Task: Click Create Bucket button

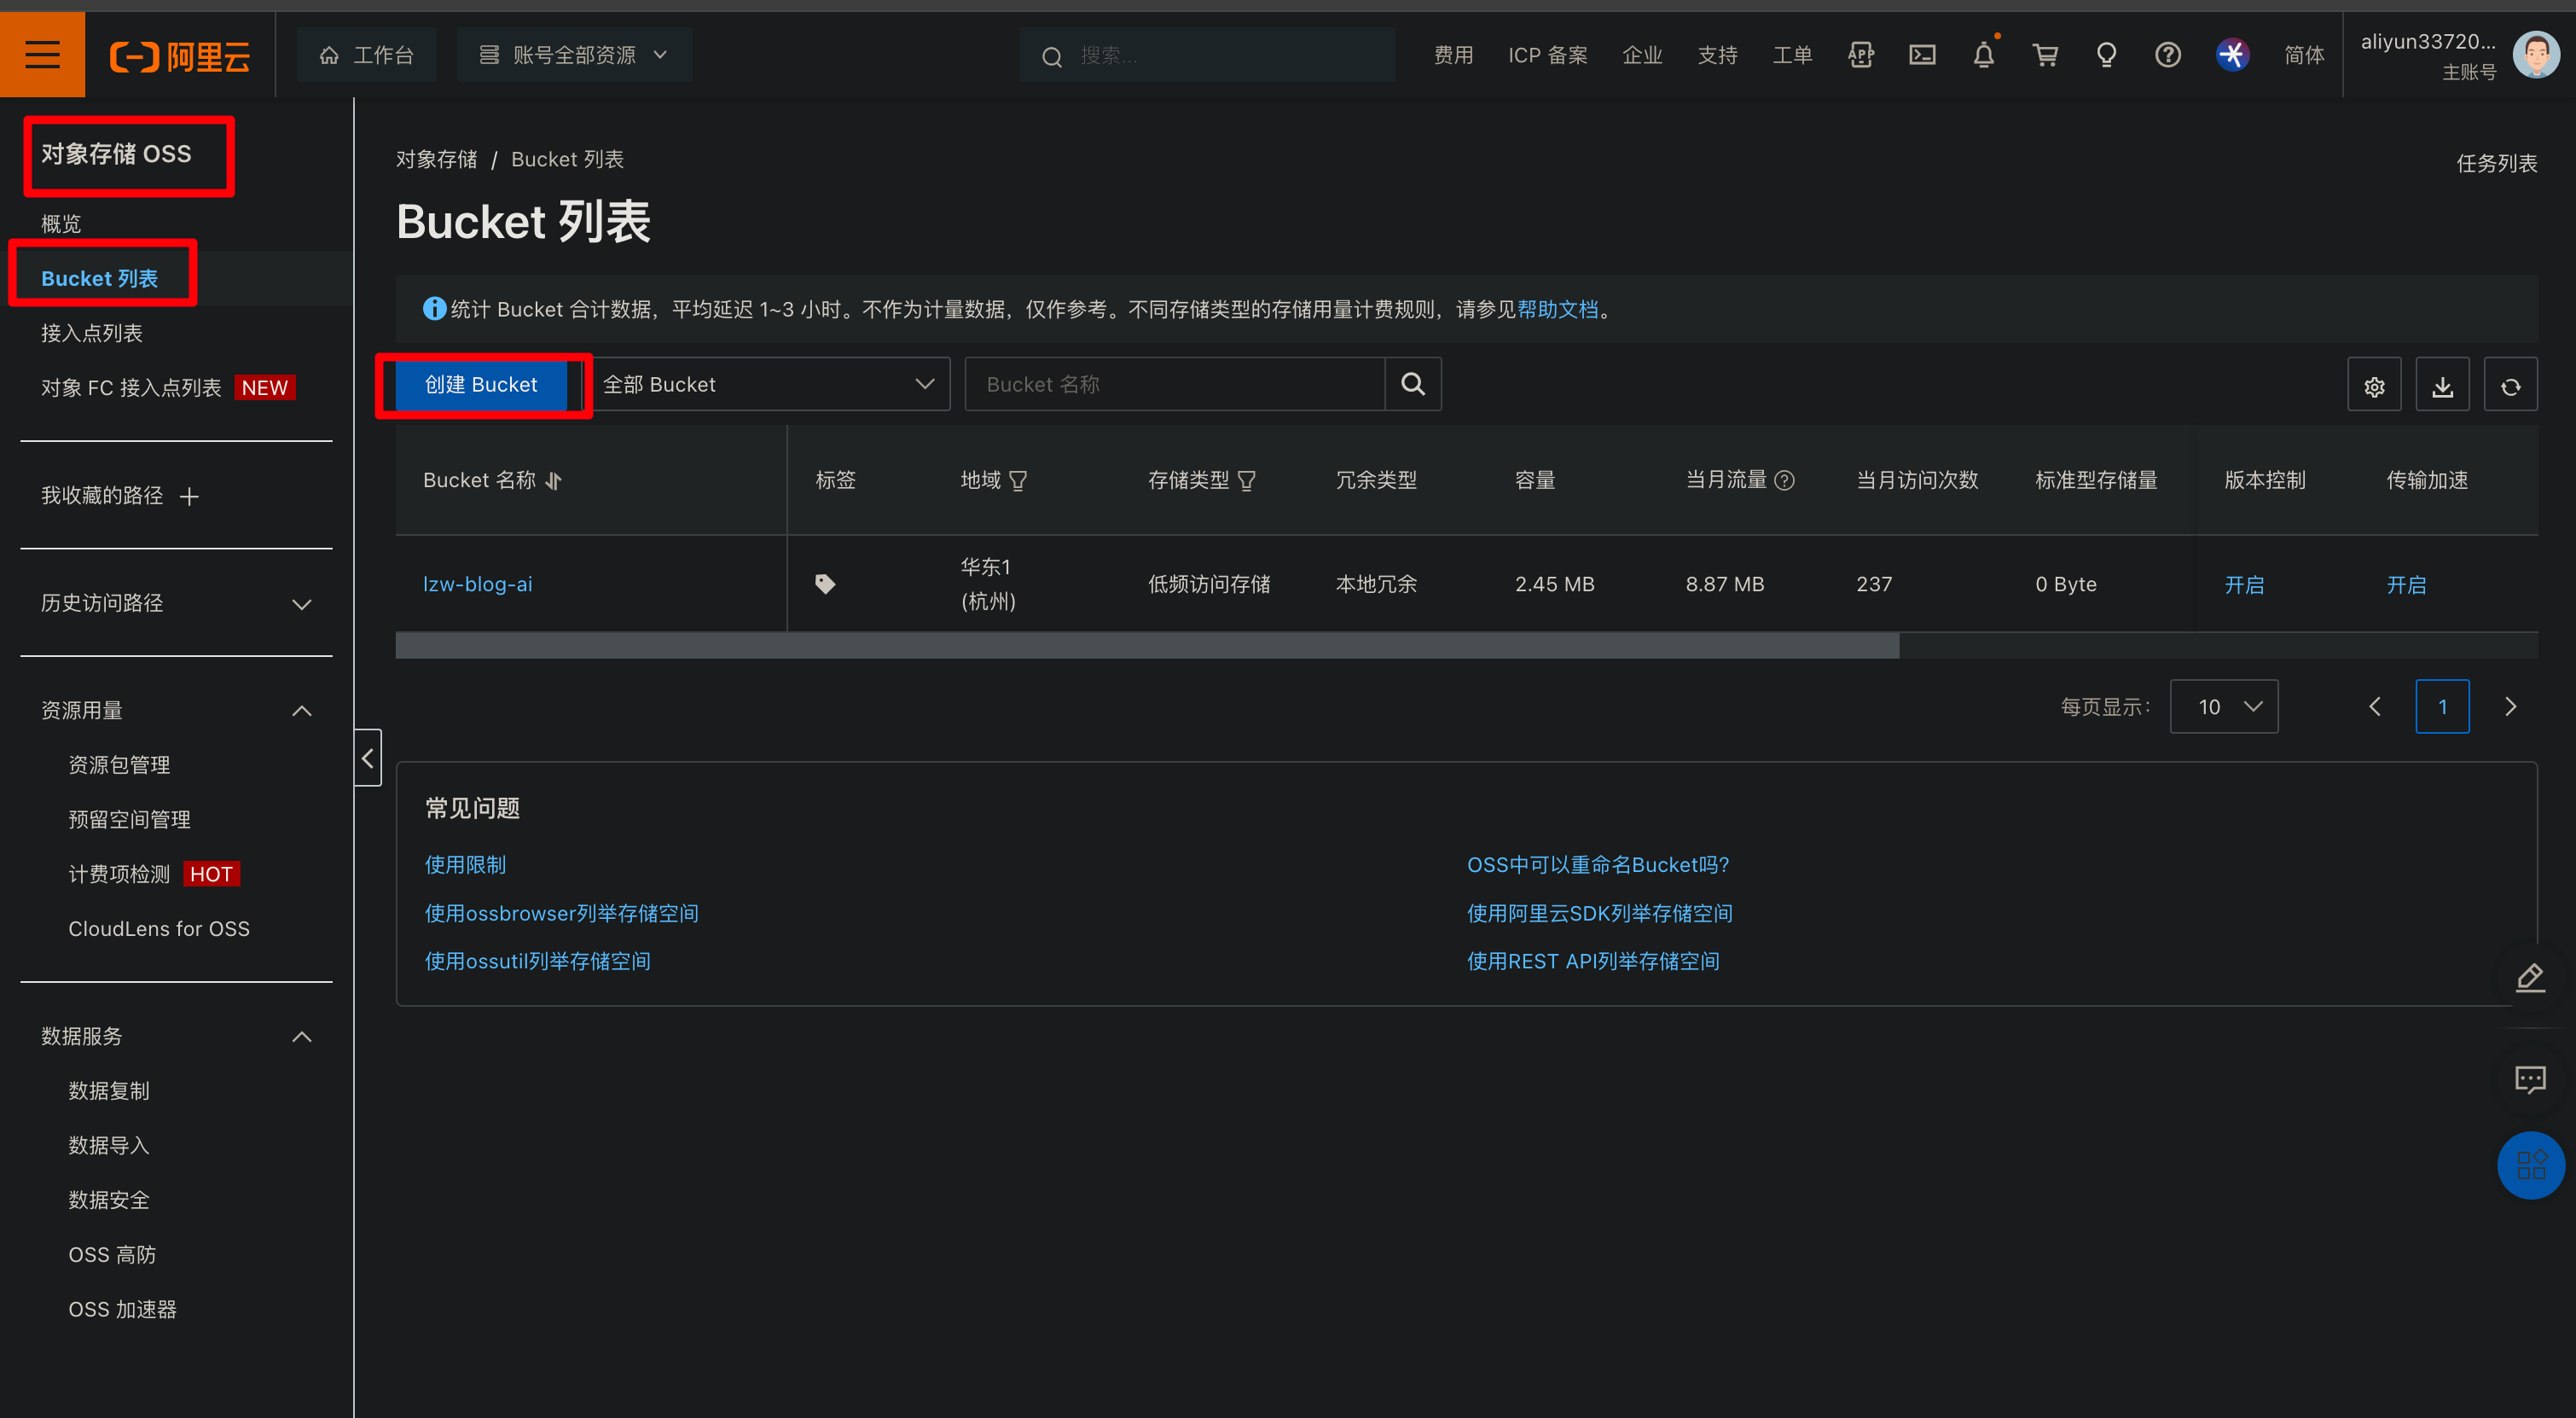Action: [x=481, y=385]
